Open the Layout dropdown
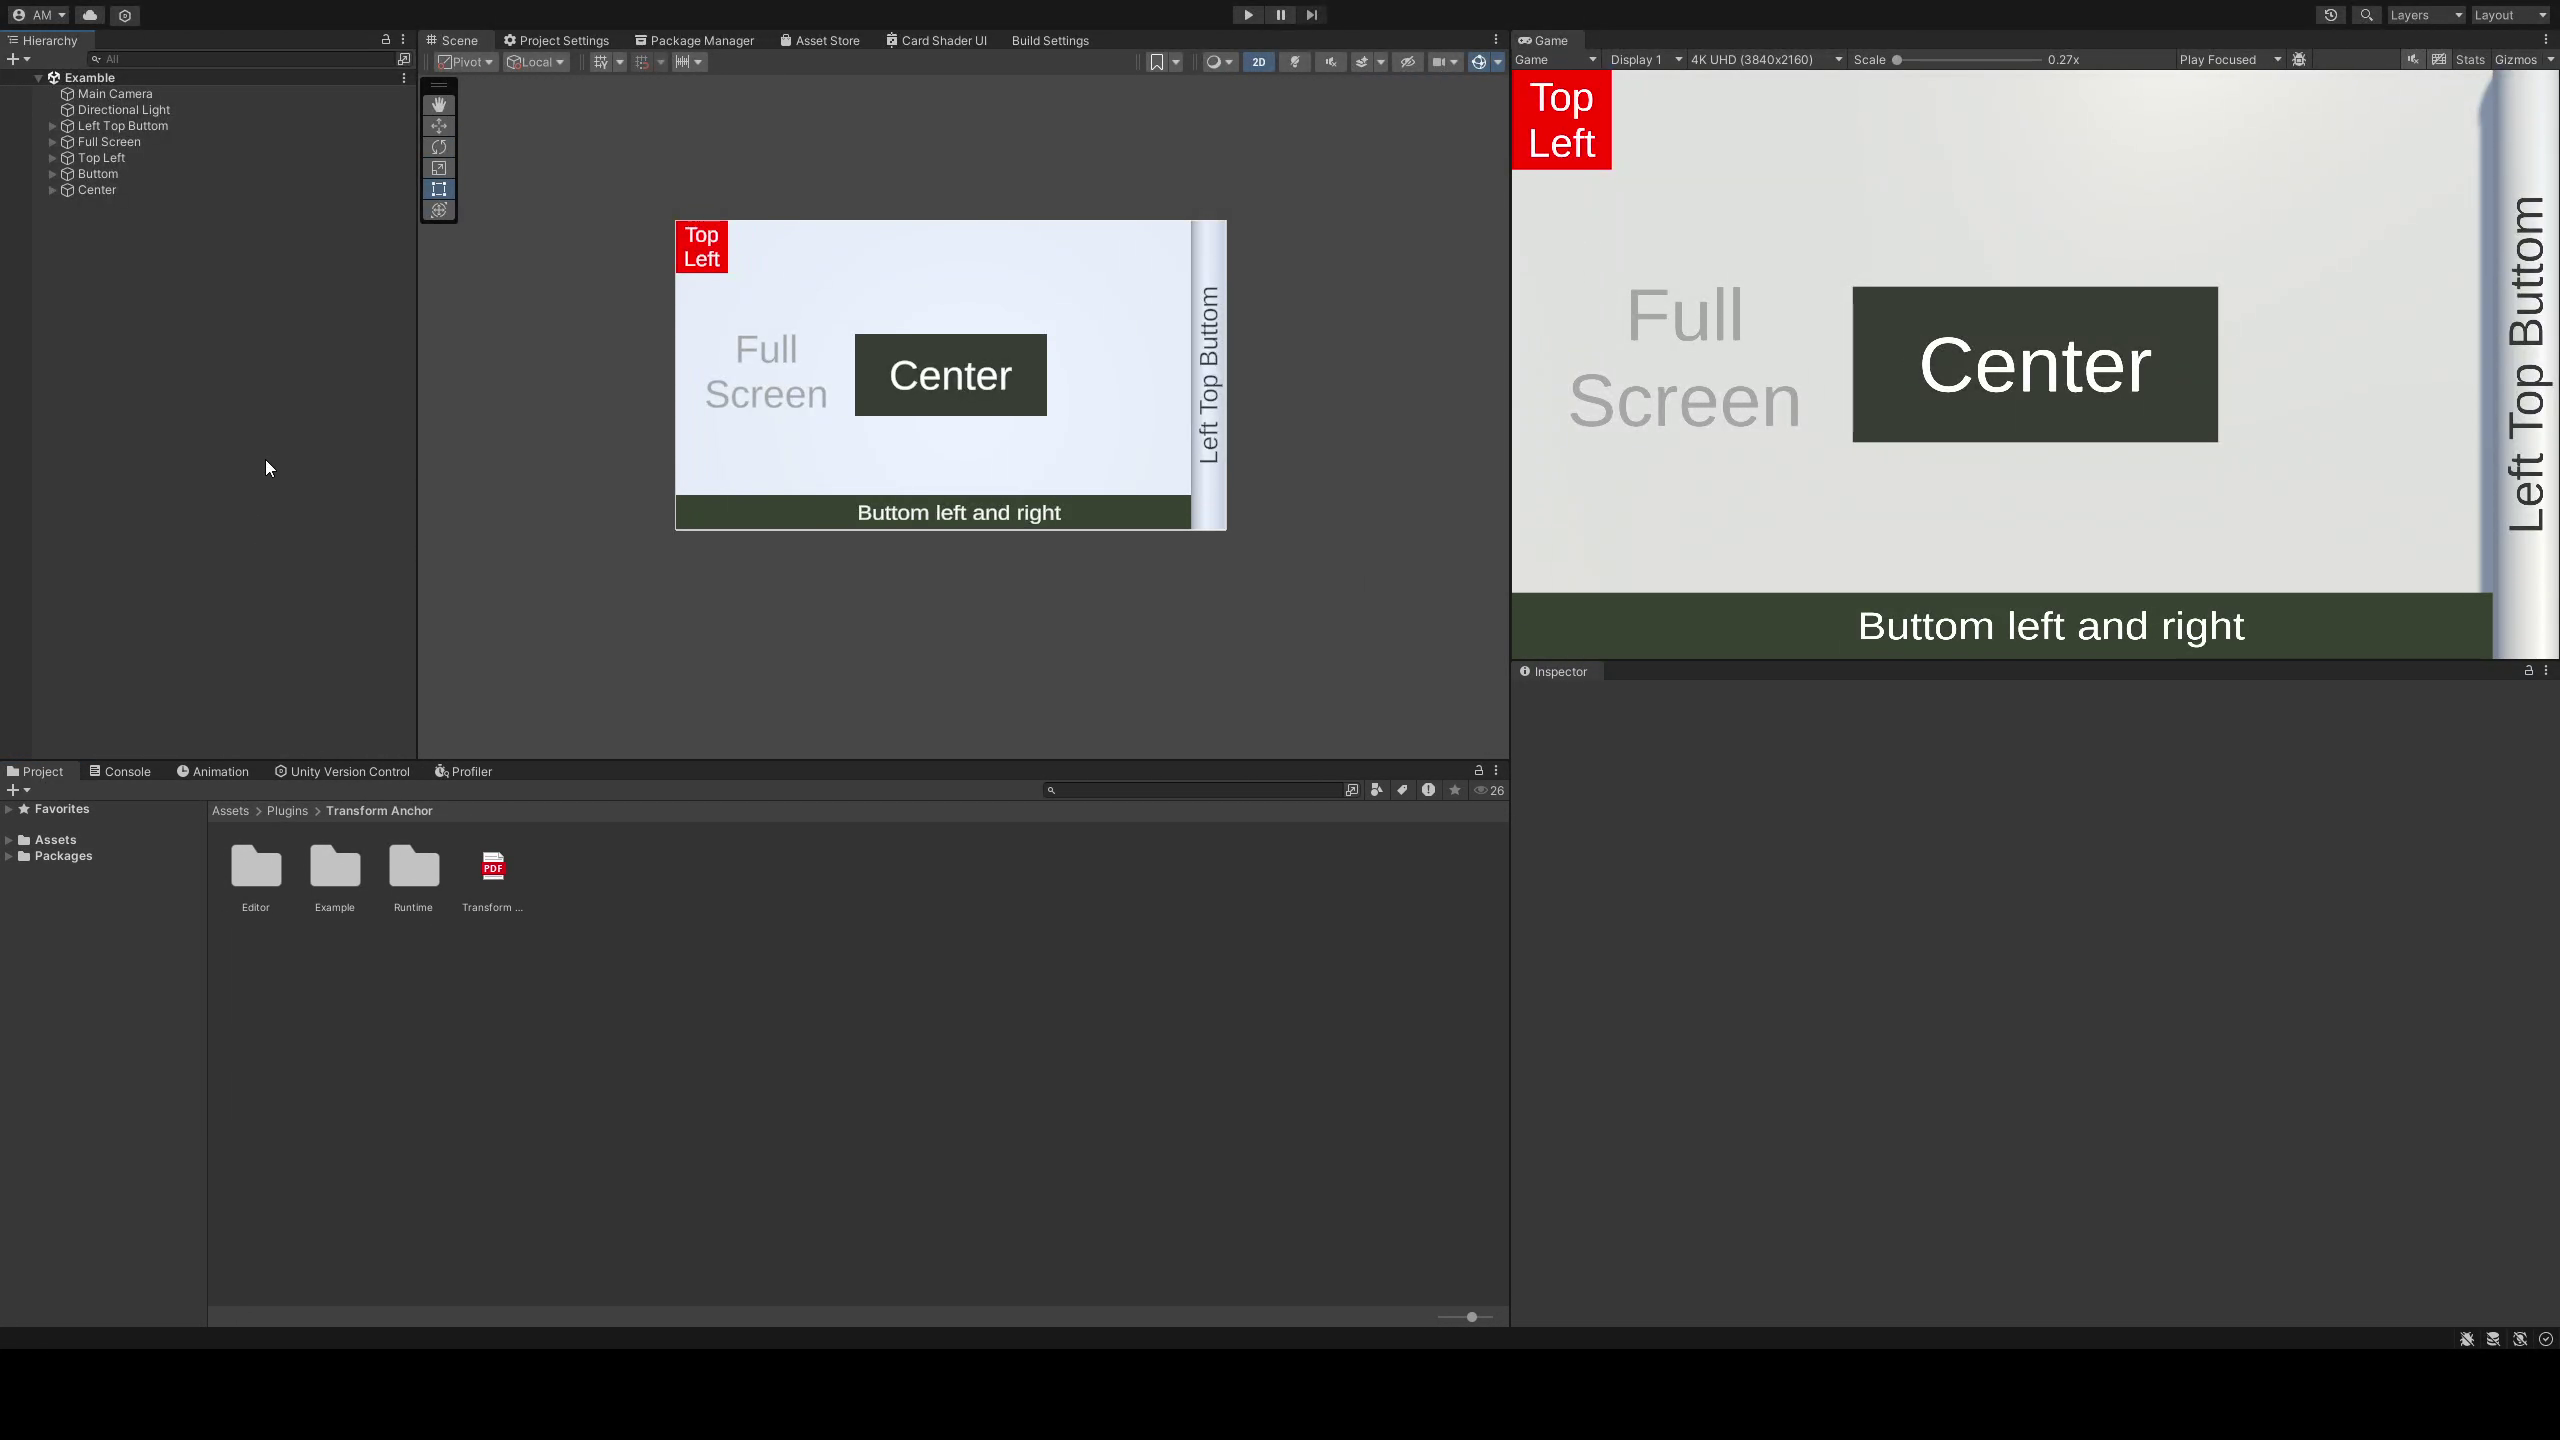Image resolution: width=2560 pixels, height=1440 pixels. pyautogui.click(x=2510, y=15)
